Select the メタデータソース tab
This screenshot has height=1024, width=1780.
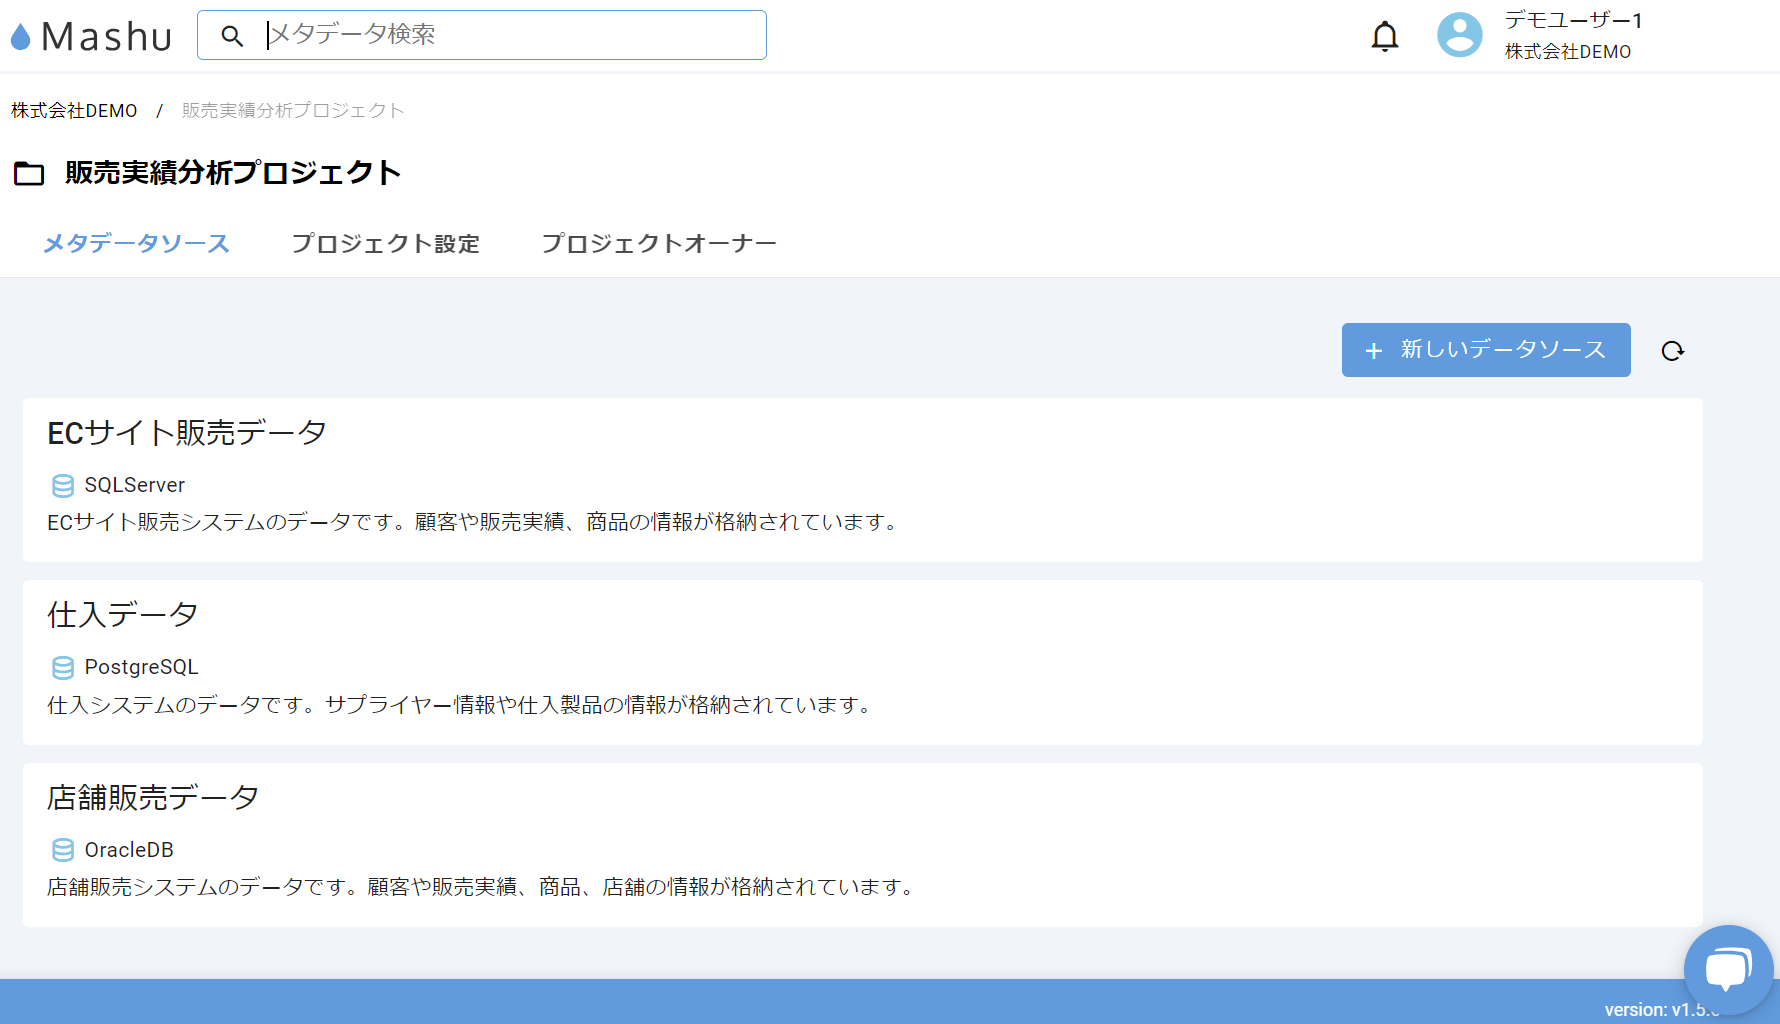tap(136, 243)
